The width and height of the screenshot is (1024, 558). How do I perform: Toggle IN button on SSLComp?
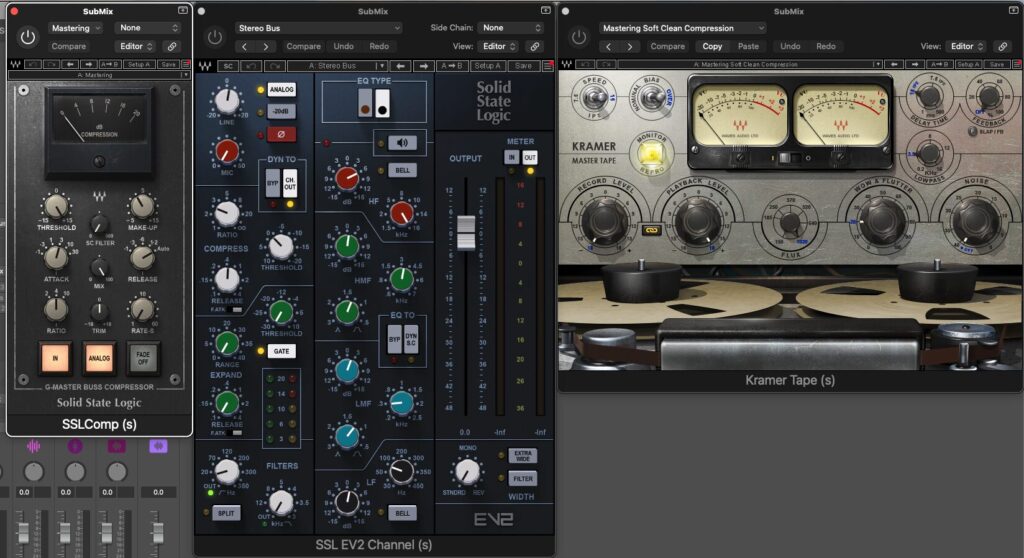point(55,358)
